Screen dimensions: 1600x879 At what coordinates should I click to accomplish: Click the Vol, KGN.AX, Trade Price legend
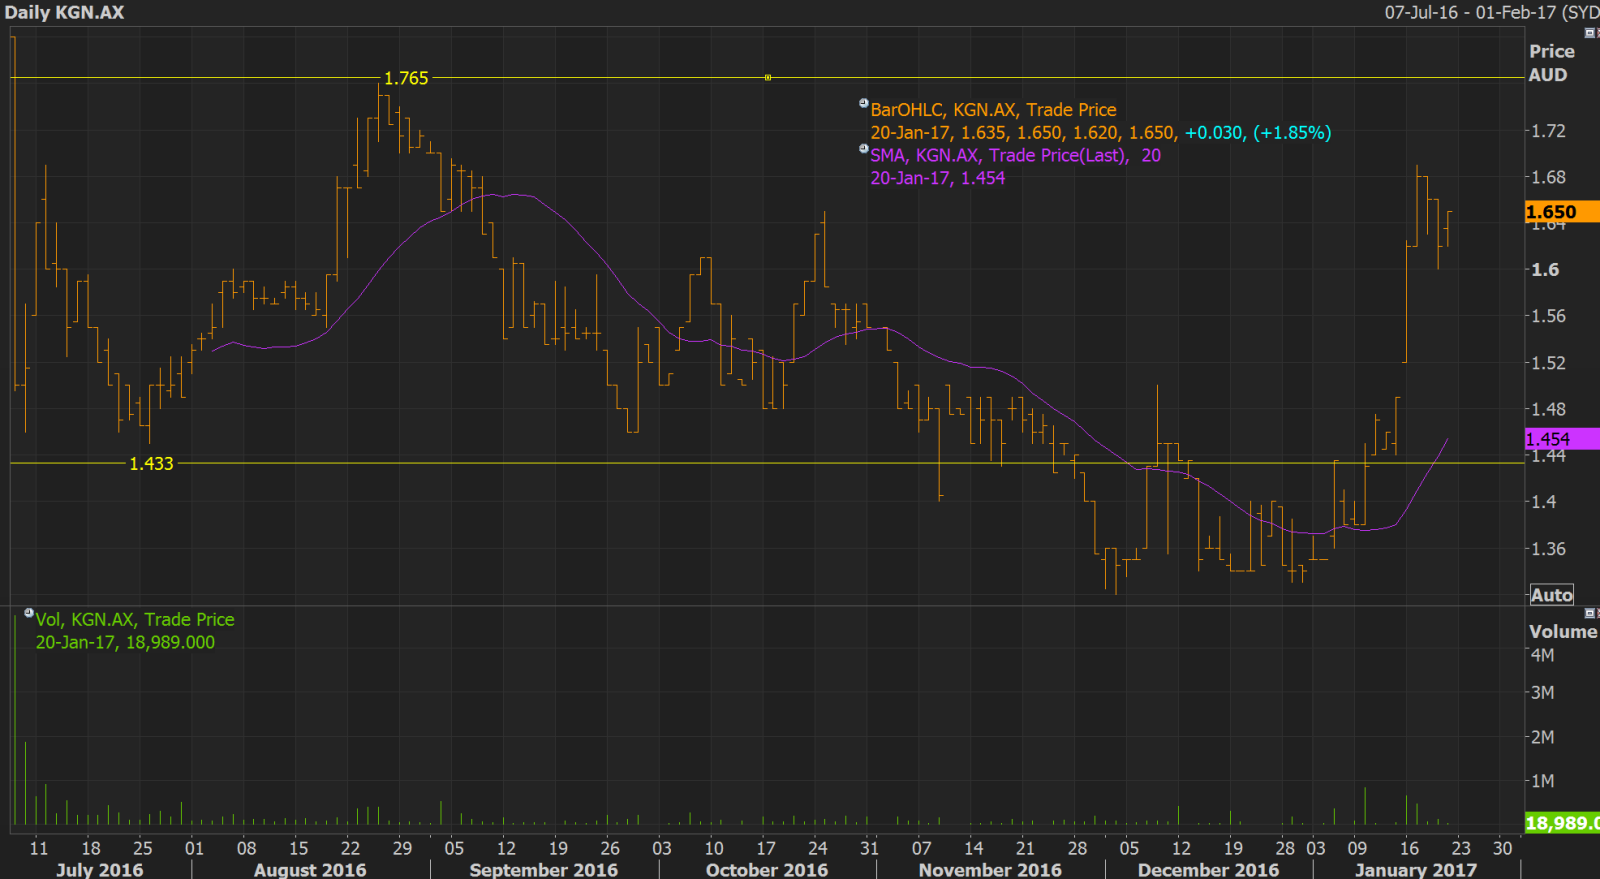click(135, 620)
